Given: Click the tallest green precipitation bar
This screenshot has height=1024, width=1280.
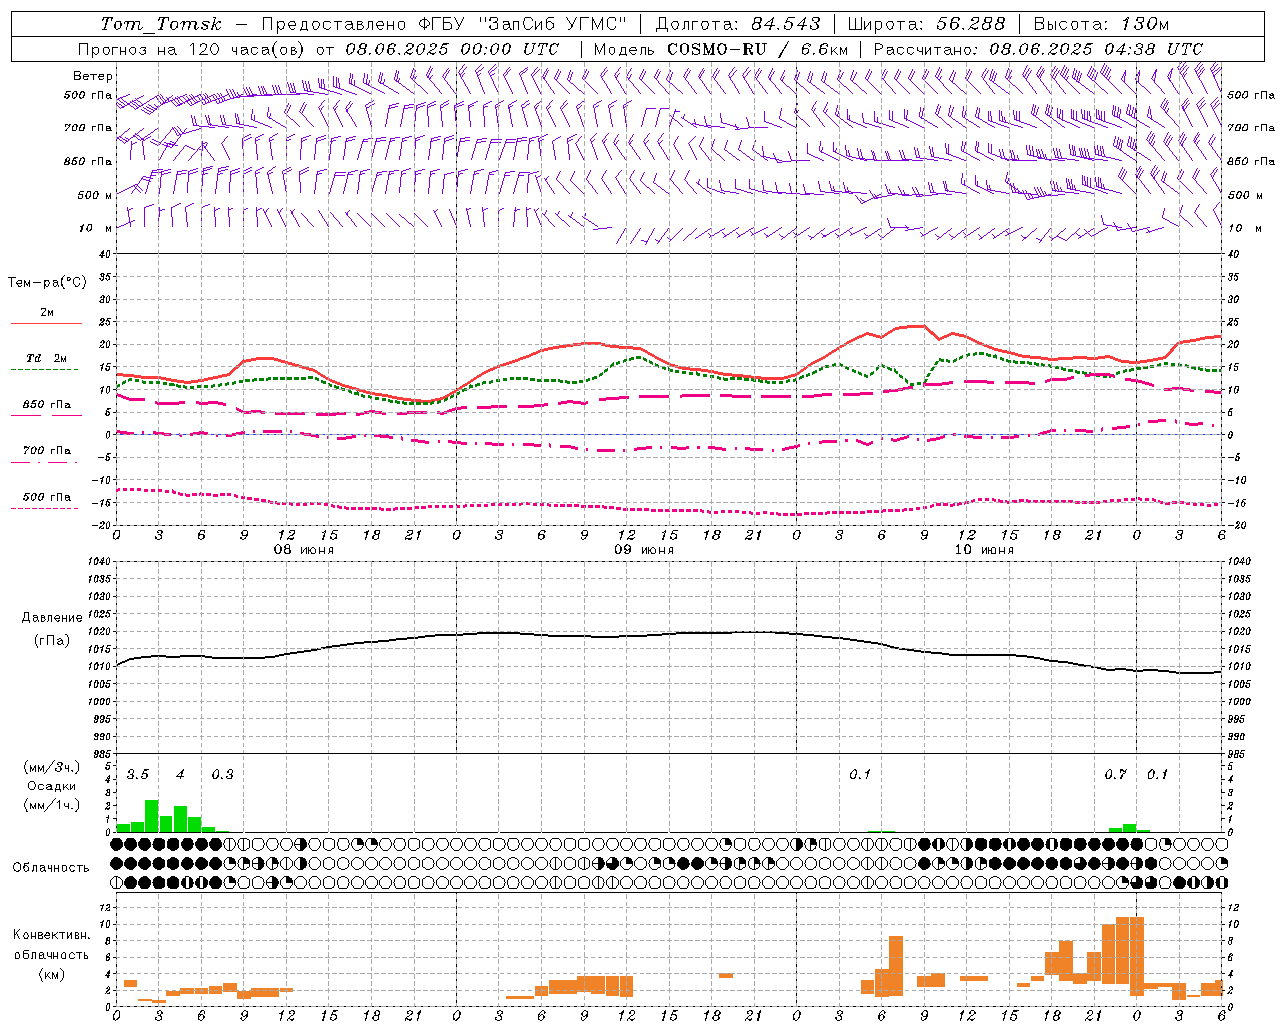Looking at the screenshot, I should pos(152,816).
